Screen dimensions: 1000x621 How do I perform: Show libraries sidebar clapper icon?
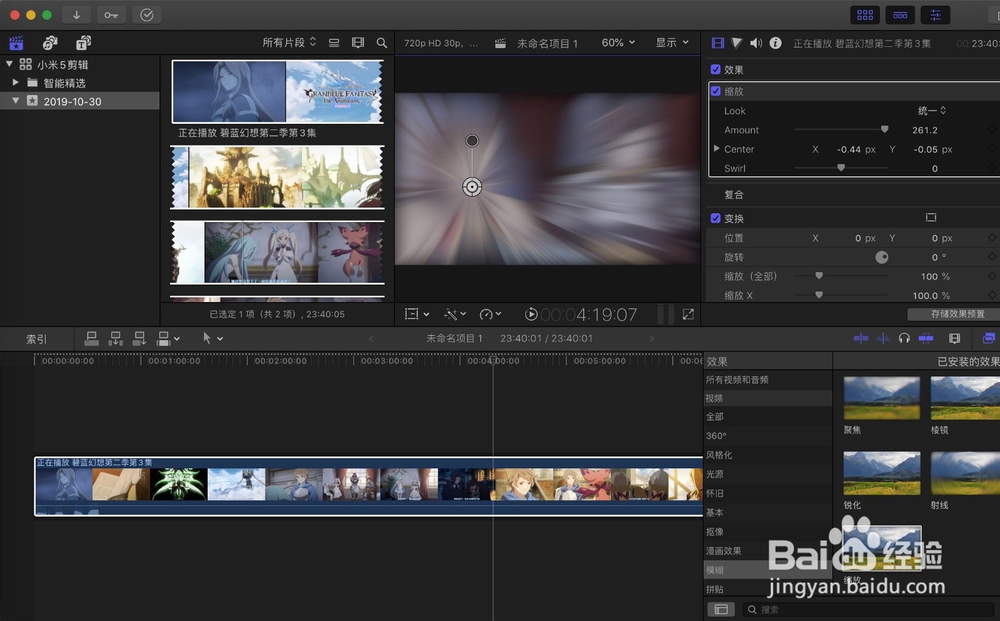(x=16, y=43)
